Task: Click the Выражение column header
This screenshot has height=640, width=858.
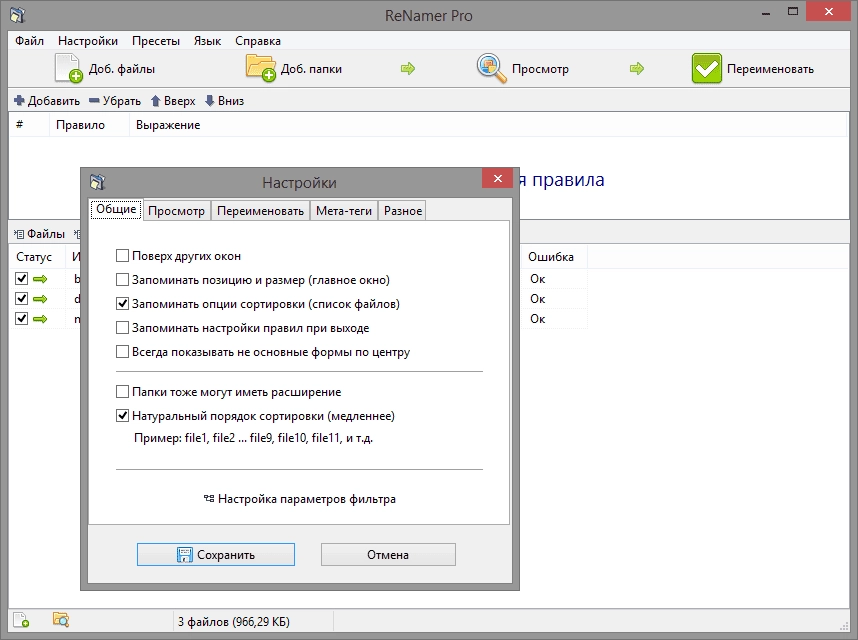Action: click(x=168, y=125)
